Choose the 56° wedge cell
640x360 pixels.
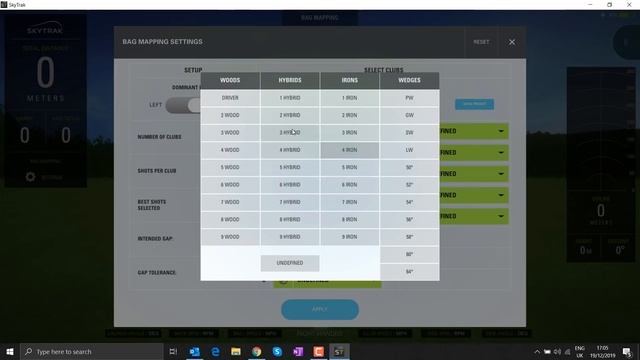tap(409, 220)
